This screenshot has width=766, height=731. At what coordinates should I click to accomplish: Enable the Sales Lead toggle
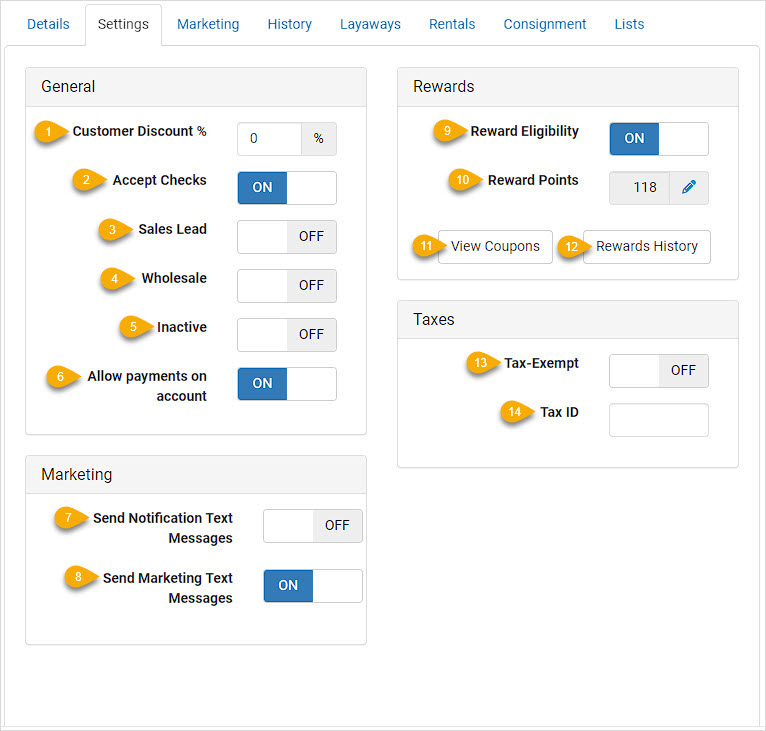click(x=287, y=237)
